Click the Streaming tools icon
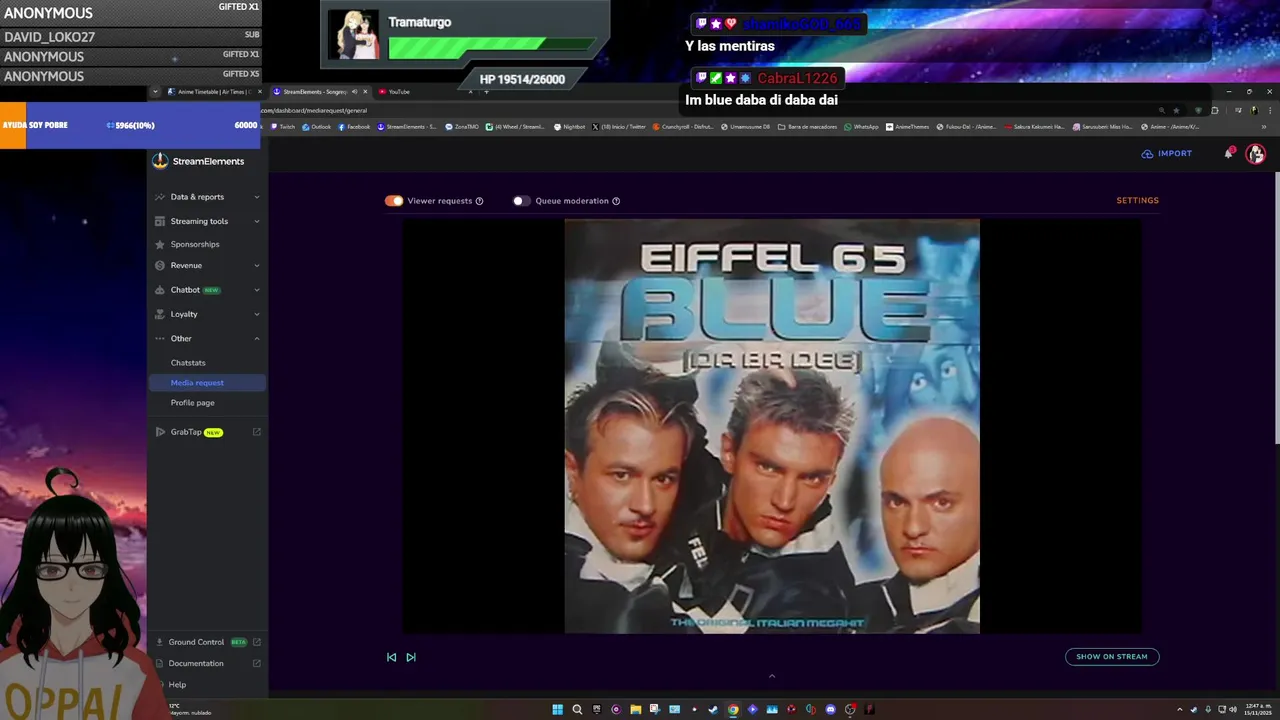The width and height of the screenshot is (1280, 720). pos(160,221)
